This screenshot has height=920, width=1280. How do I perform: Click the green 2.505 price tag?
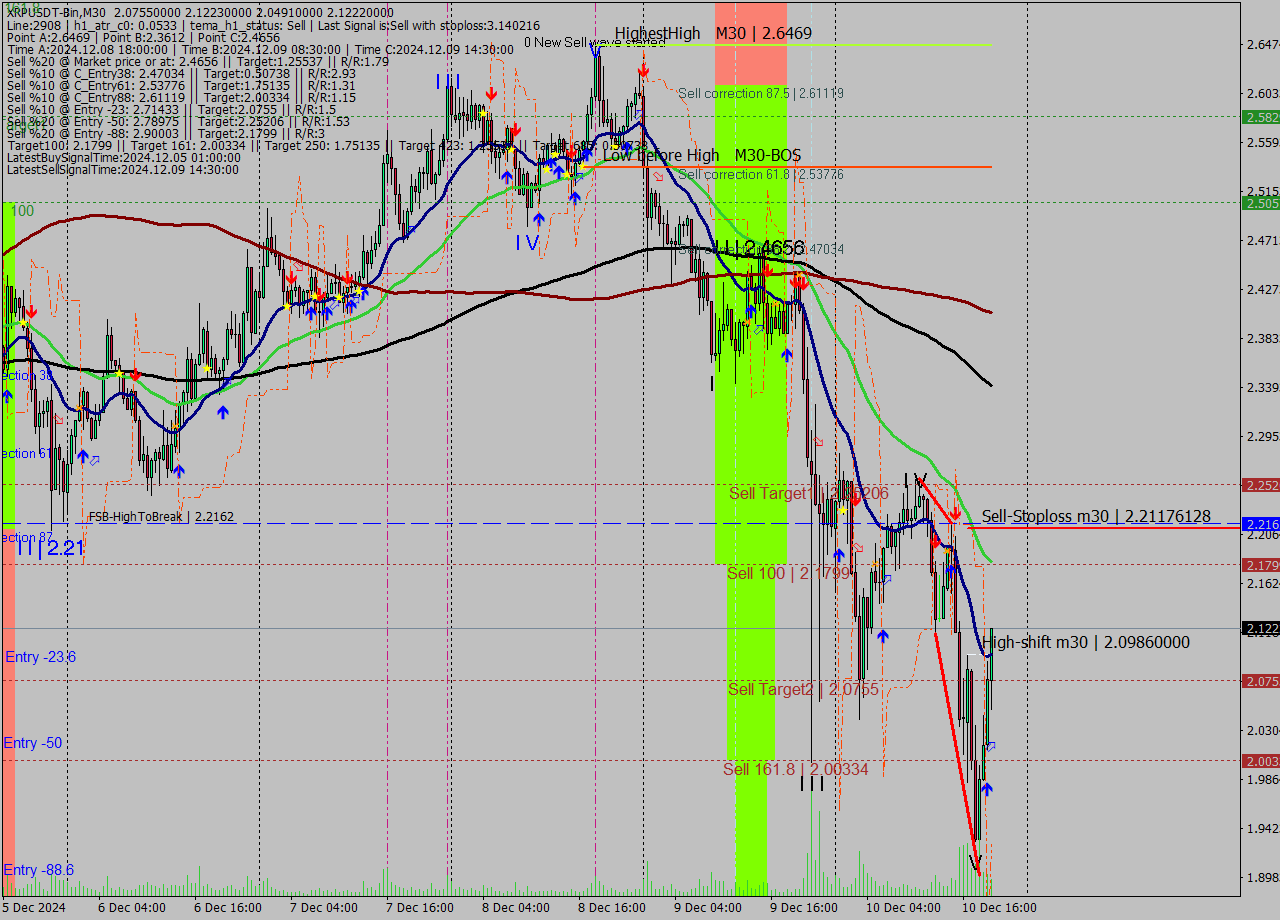1260,203
